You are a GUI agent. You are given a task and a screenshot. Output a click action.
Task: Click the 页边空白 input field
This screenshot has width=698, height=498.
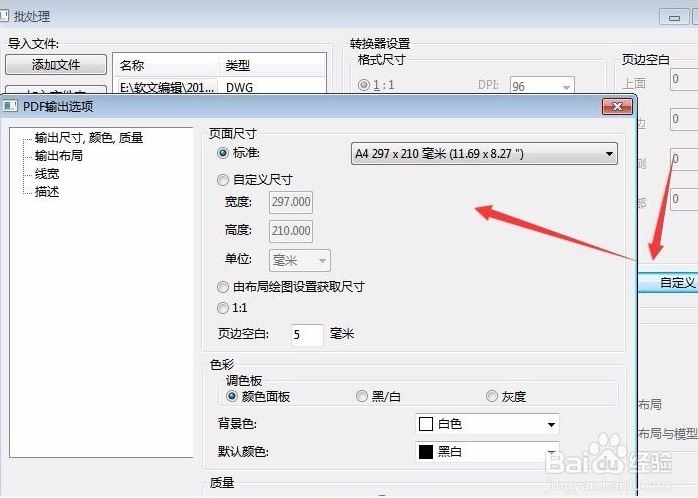307,334
